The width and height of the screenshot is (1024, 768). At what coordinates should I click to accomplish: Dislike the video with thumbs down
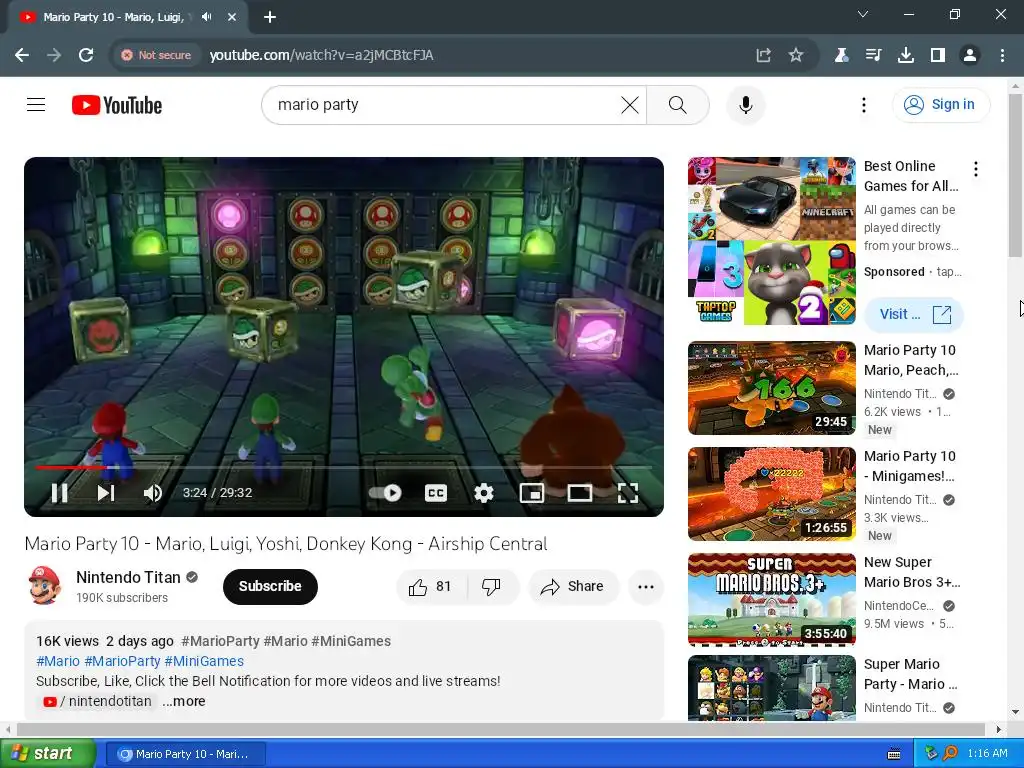pos(492,586)
